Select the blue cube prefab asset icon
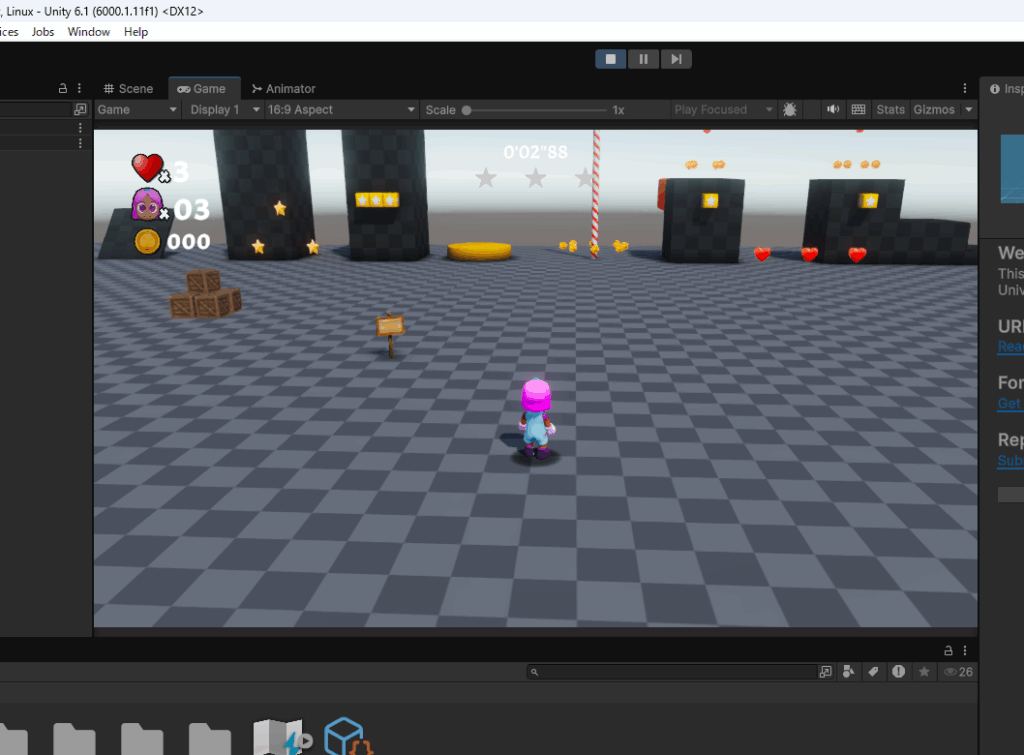Viewport: 1024px width, 755px height. (347, 737)
